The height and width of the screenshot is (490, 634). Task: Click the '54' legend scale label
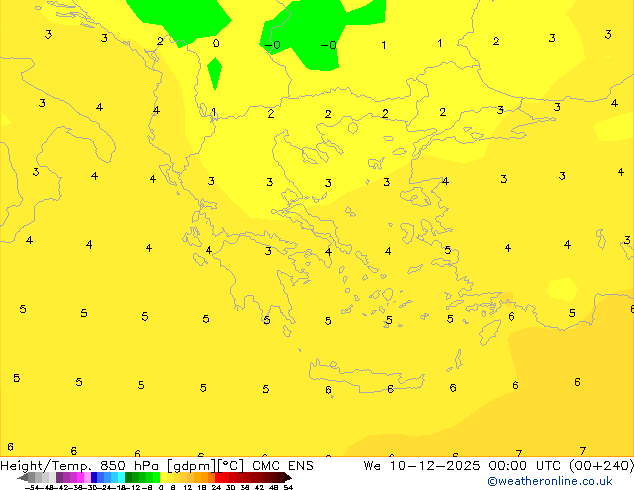click(x=288, y=487)
